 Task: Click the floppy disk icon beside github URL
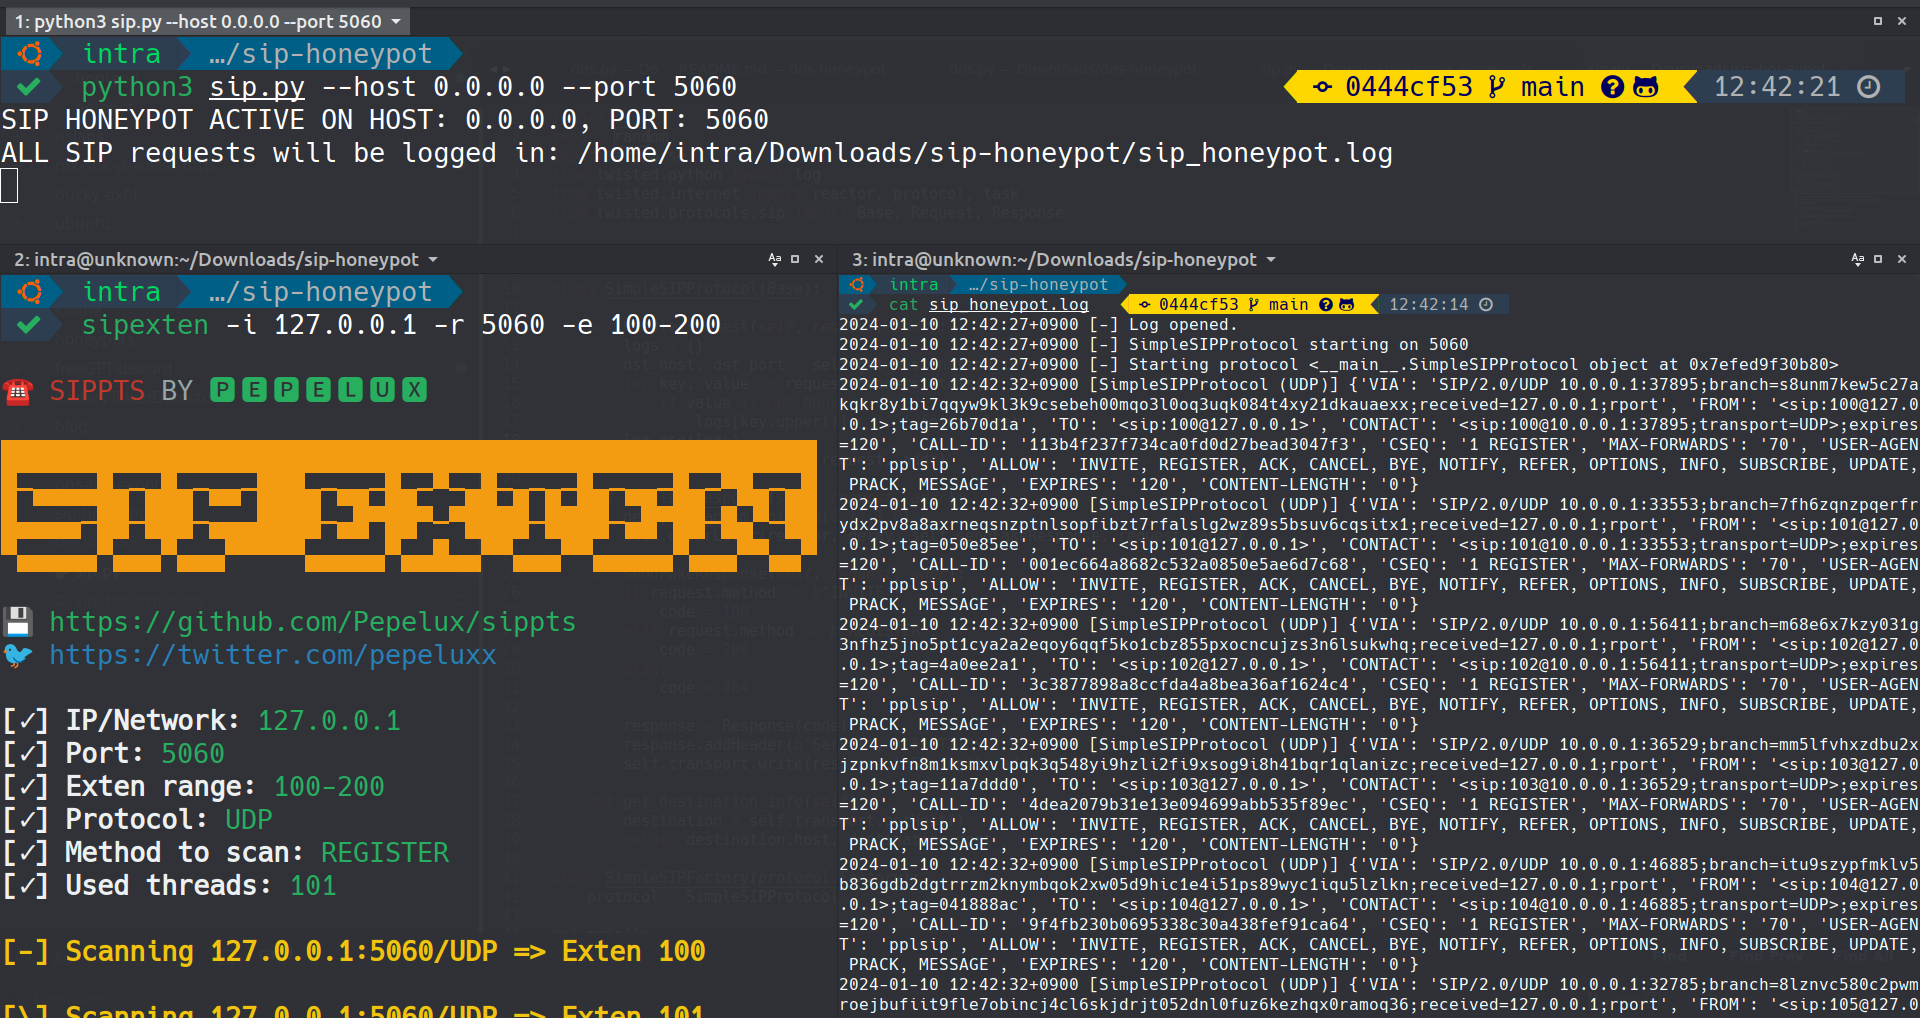point(18,622)
